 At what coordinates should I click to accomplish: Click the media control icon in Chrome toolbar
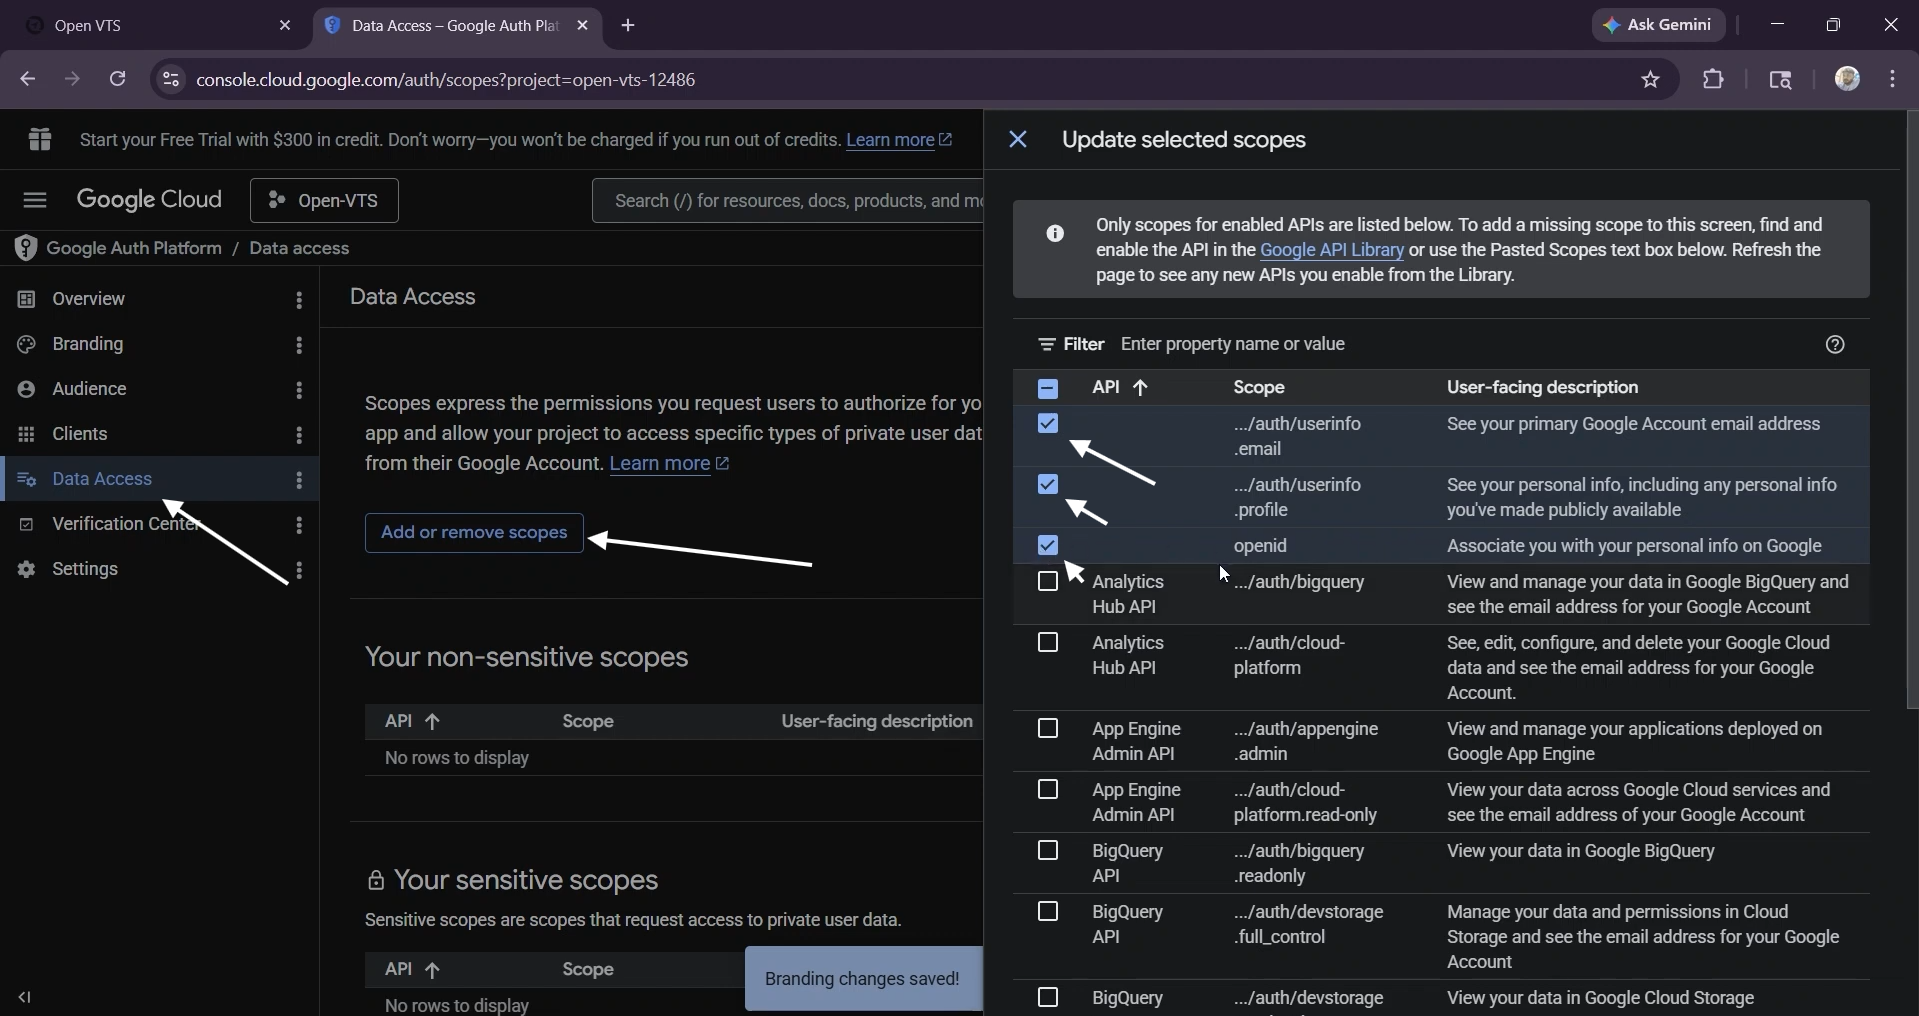click(x=1781, y=80)
